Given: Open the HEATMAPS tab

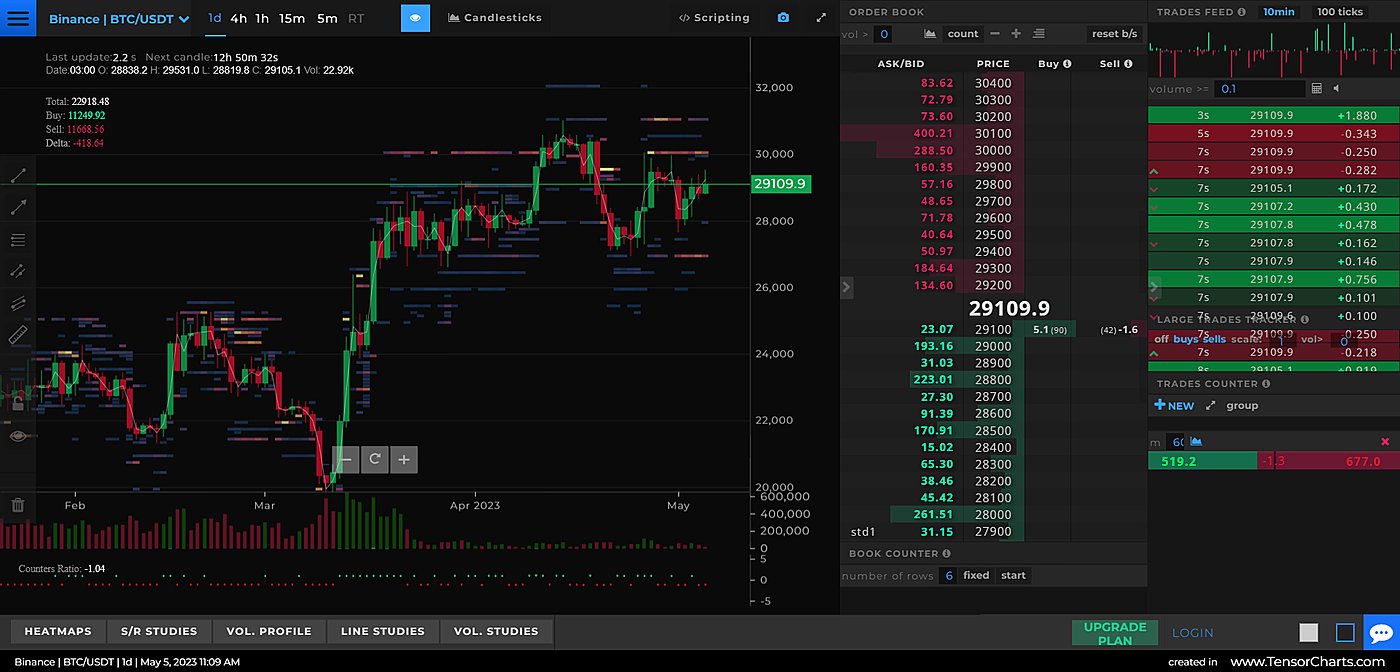Looking at the screenshot, I should [58, 631].
